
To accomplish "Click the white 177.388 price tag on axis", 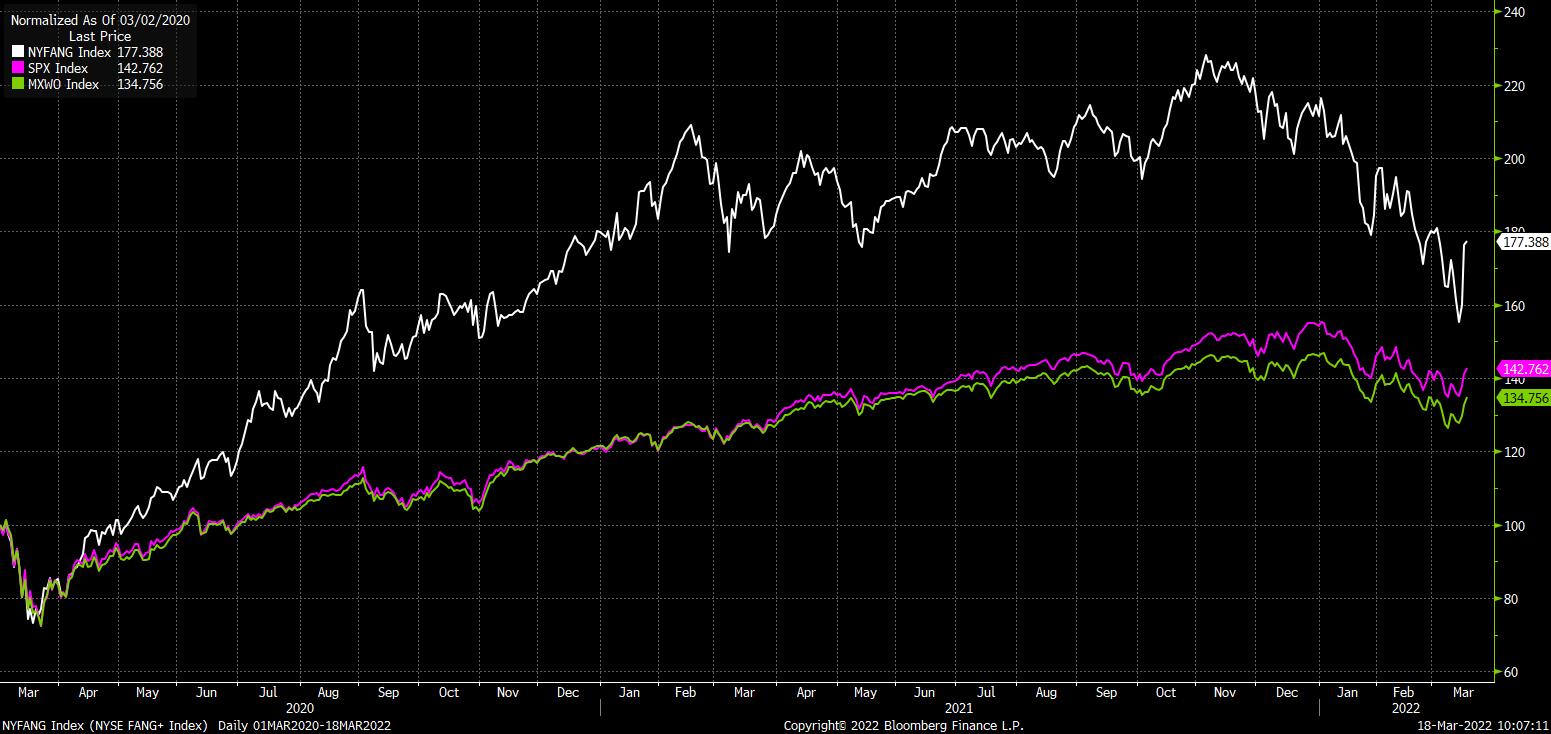I will click(x=1524, y=242).
